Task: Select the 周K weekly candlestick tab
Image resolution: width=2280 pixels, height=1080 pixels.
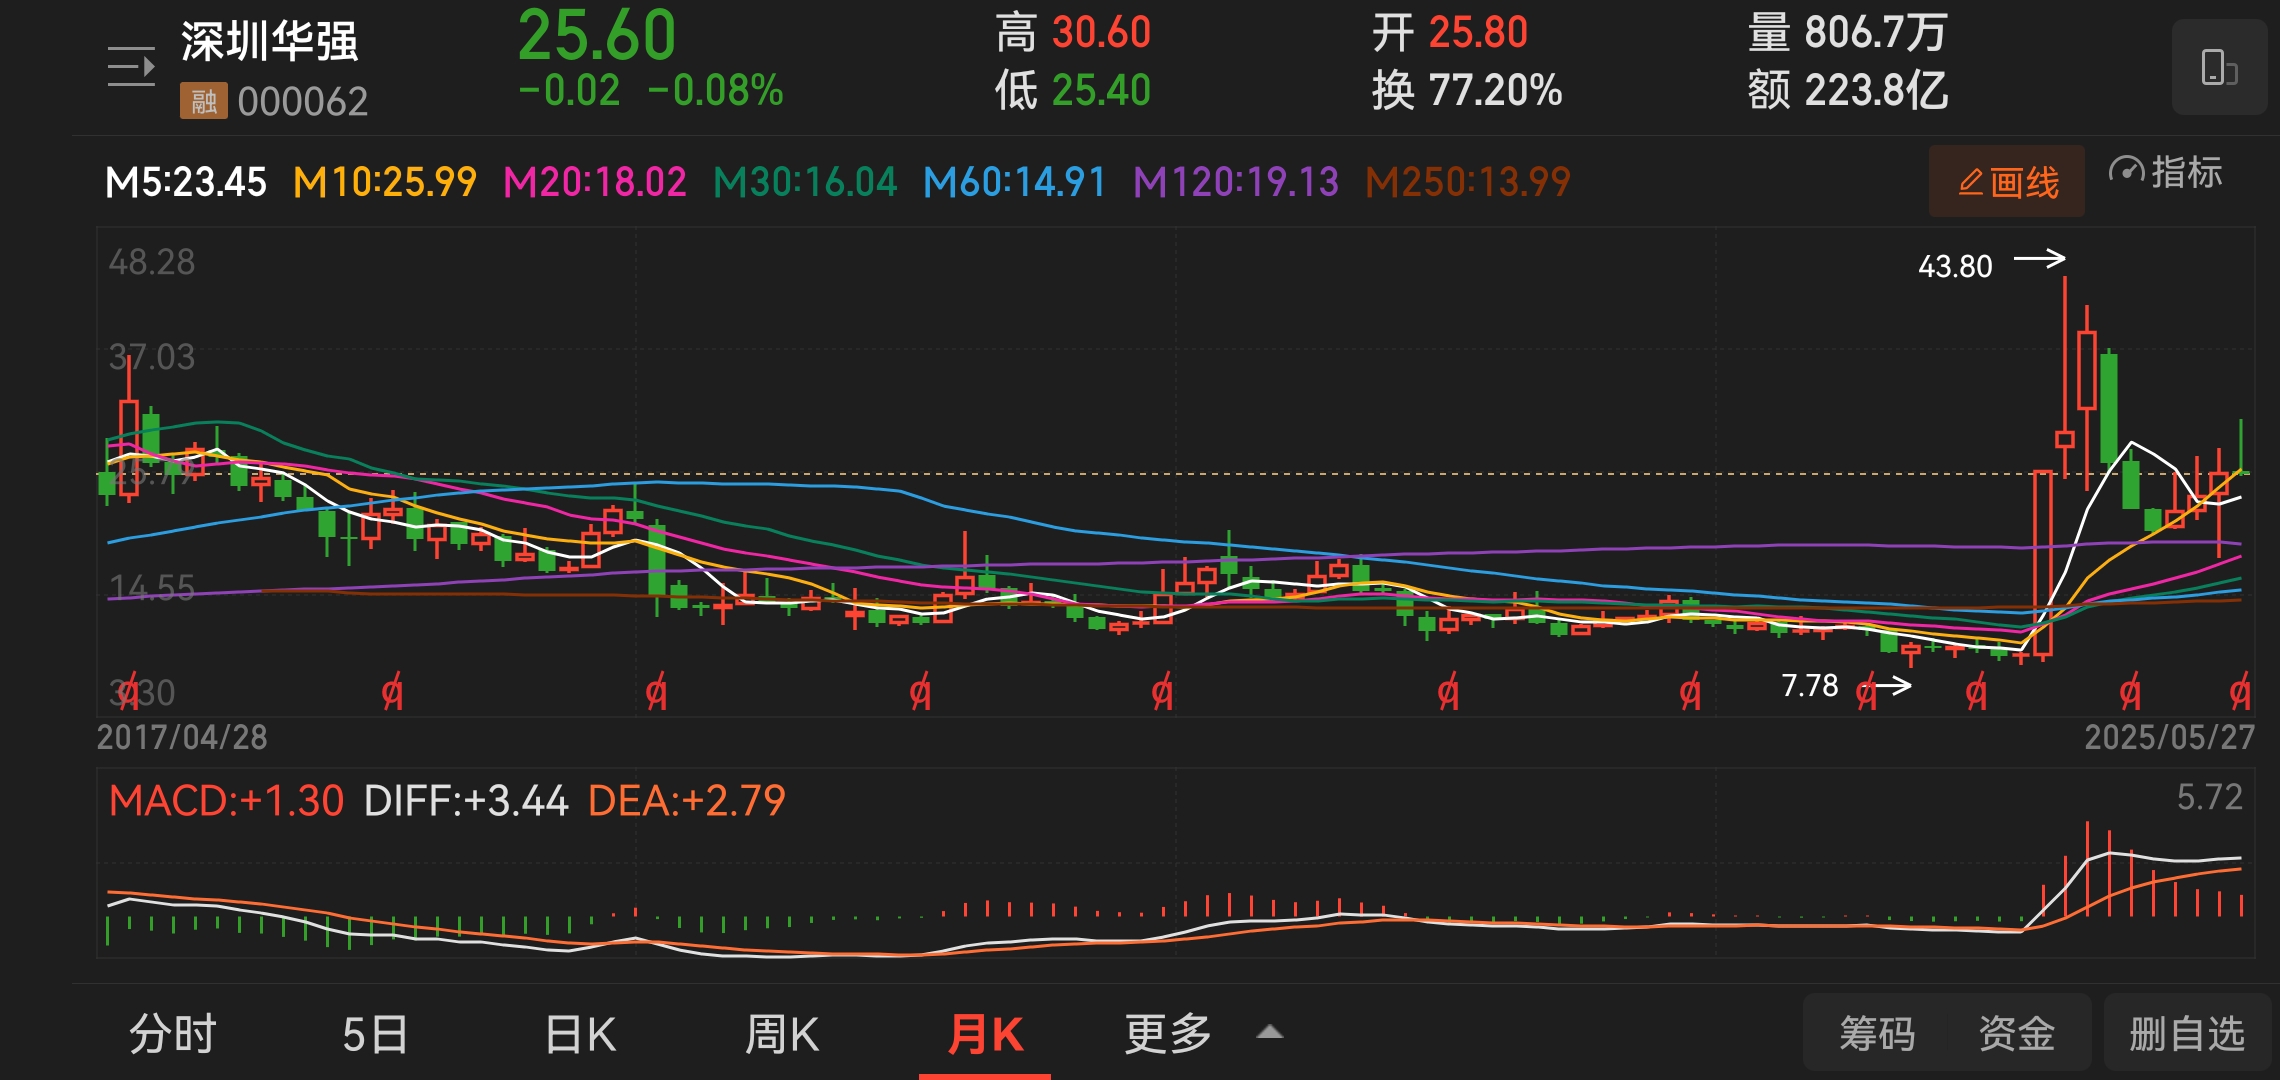Action: pyautogui.click(x=782, y=1034)
